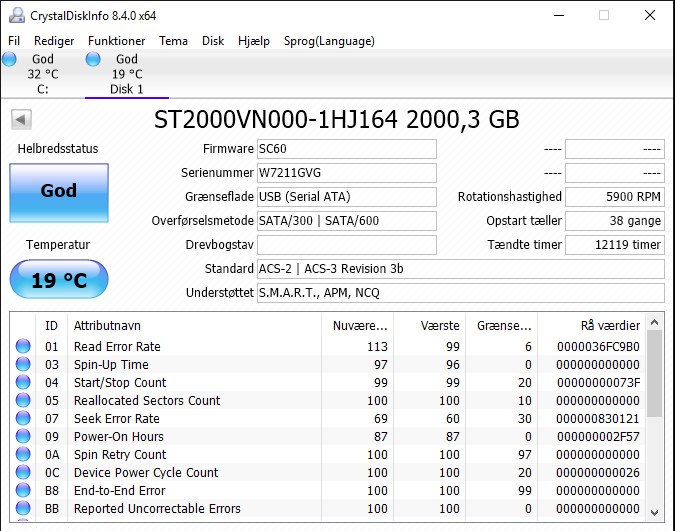Select the Start/Stop Count row name

point(120,382)
